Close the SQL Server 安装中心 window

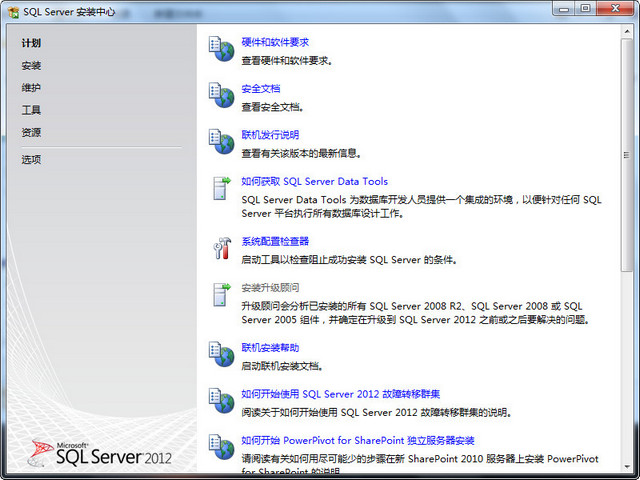point(616,9)
